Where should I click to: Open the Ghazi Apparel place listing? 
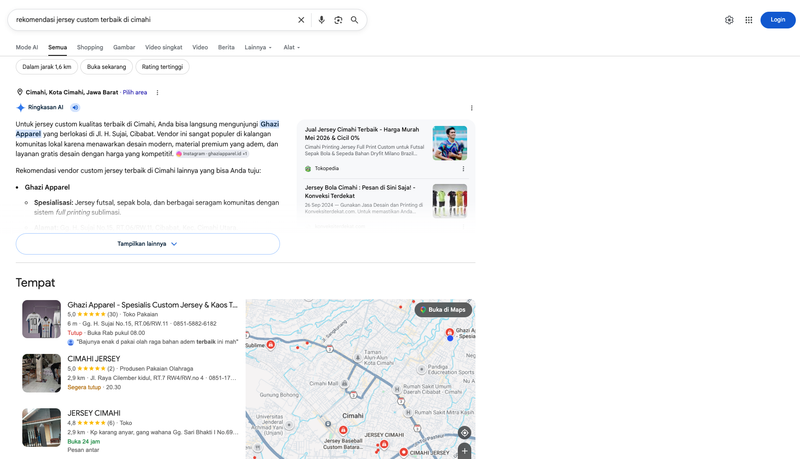point(153,305)
